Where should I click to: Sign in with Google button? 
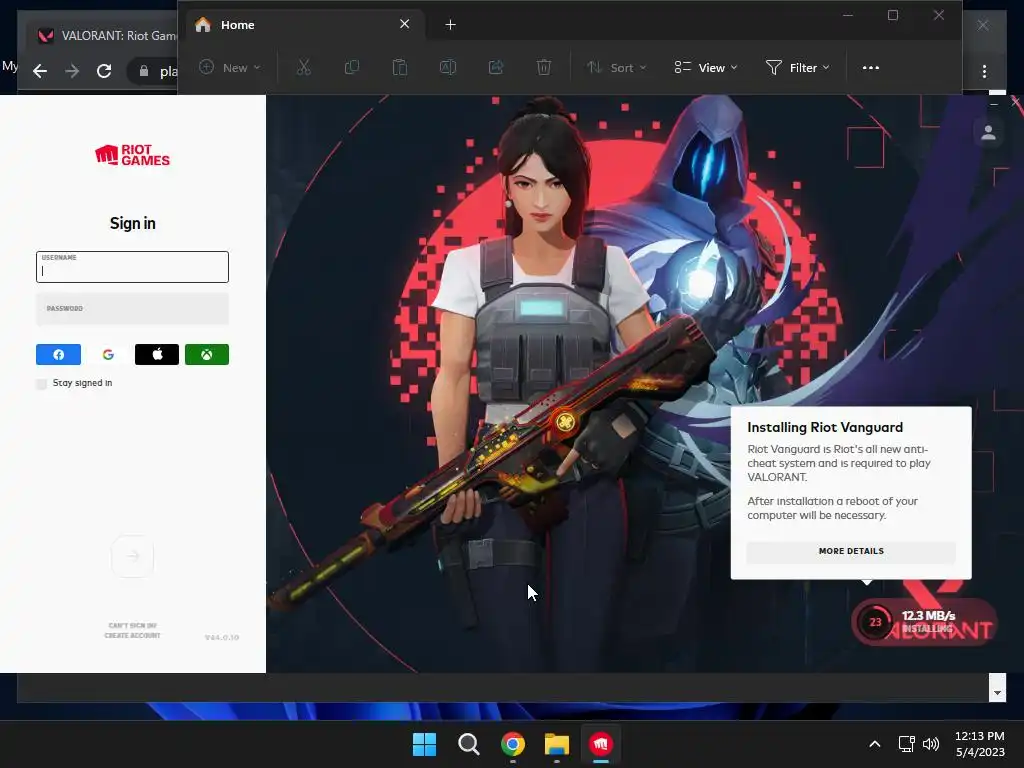pos(108,355)
